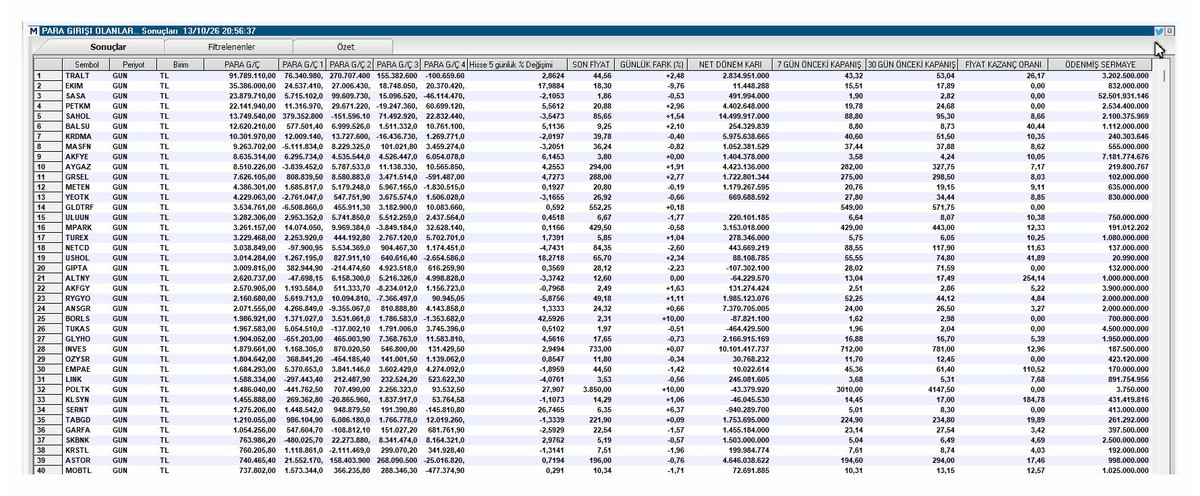Click the 30 GÜN ÖNCEKİ KAPANIŞ header
Image resolution: width=1200 pixels, height=496 pixels.
[x=912, y=63]
